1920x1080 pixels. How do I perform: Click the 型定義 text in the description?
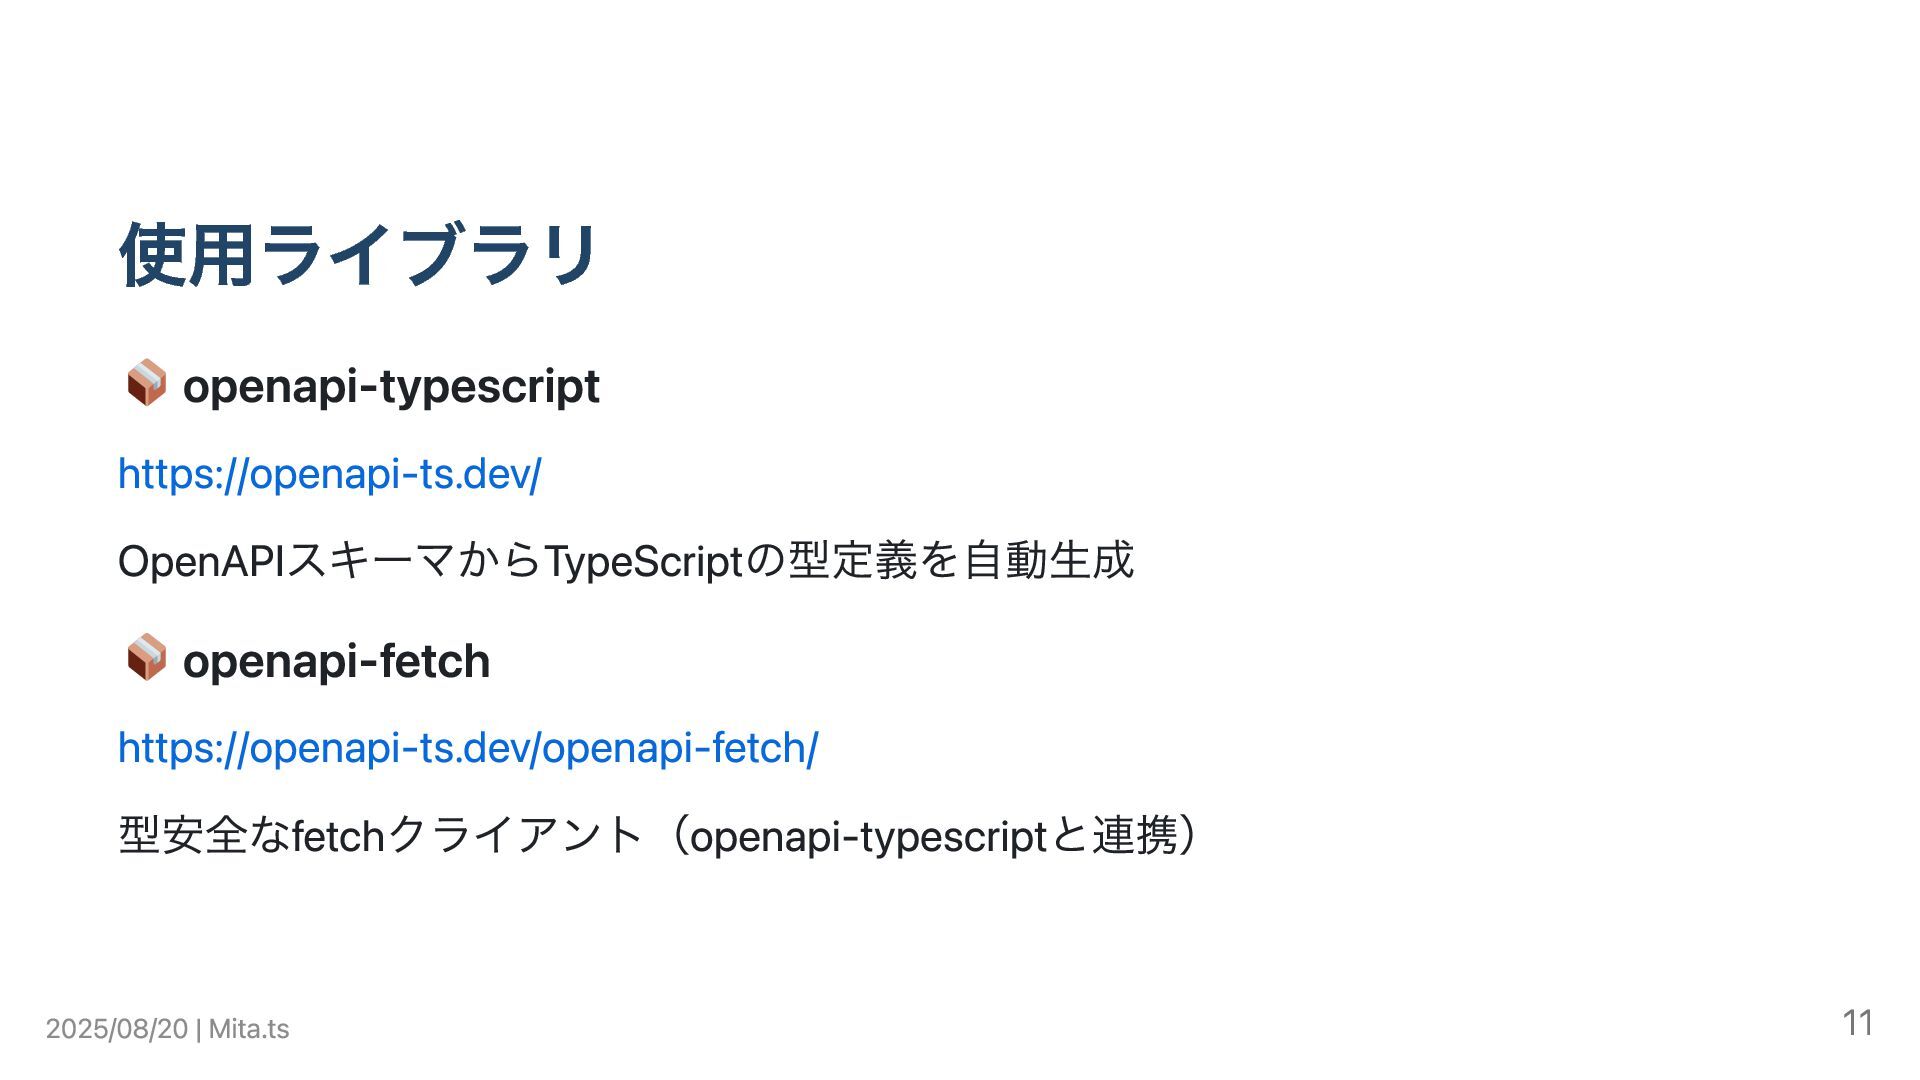(853, 560)
